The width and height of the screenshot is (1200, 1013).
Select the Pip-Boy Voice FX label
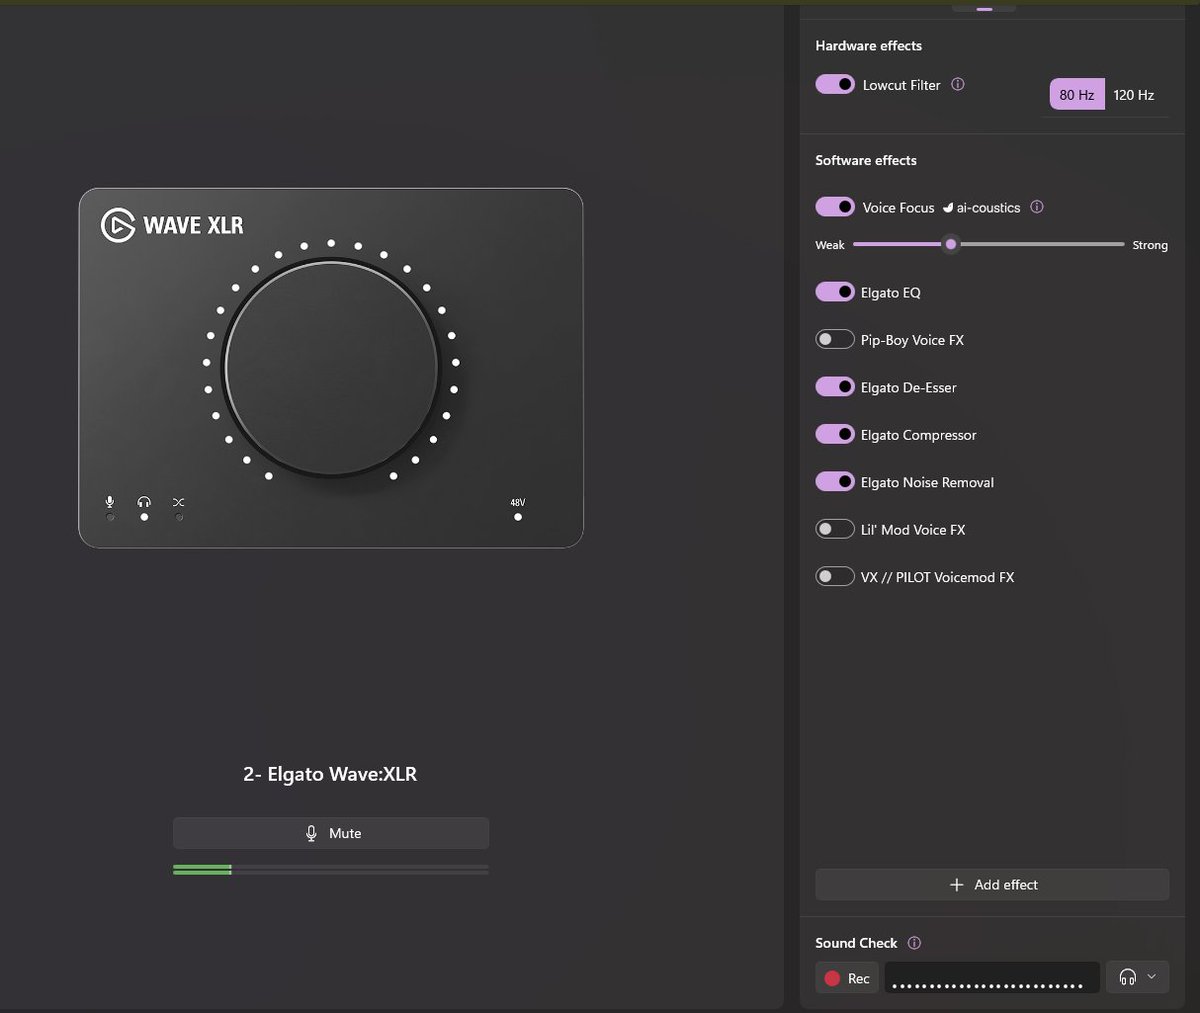(x=912, y=340)
